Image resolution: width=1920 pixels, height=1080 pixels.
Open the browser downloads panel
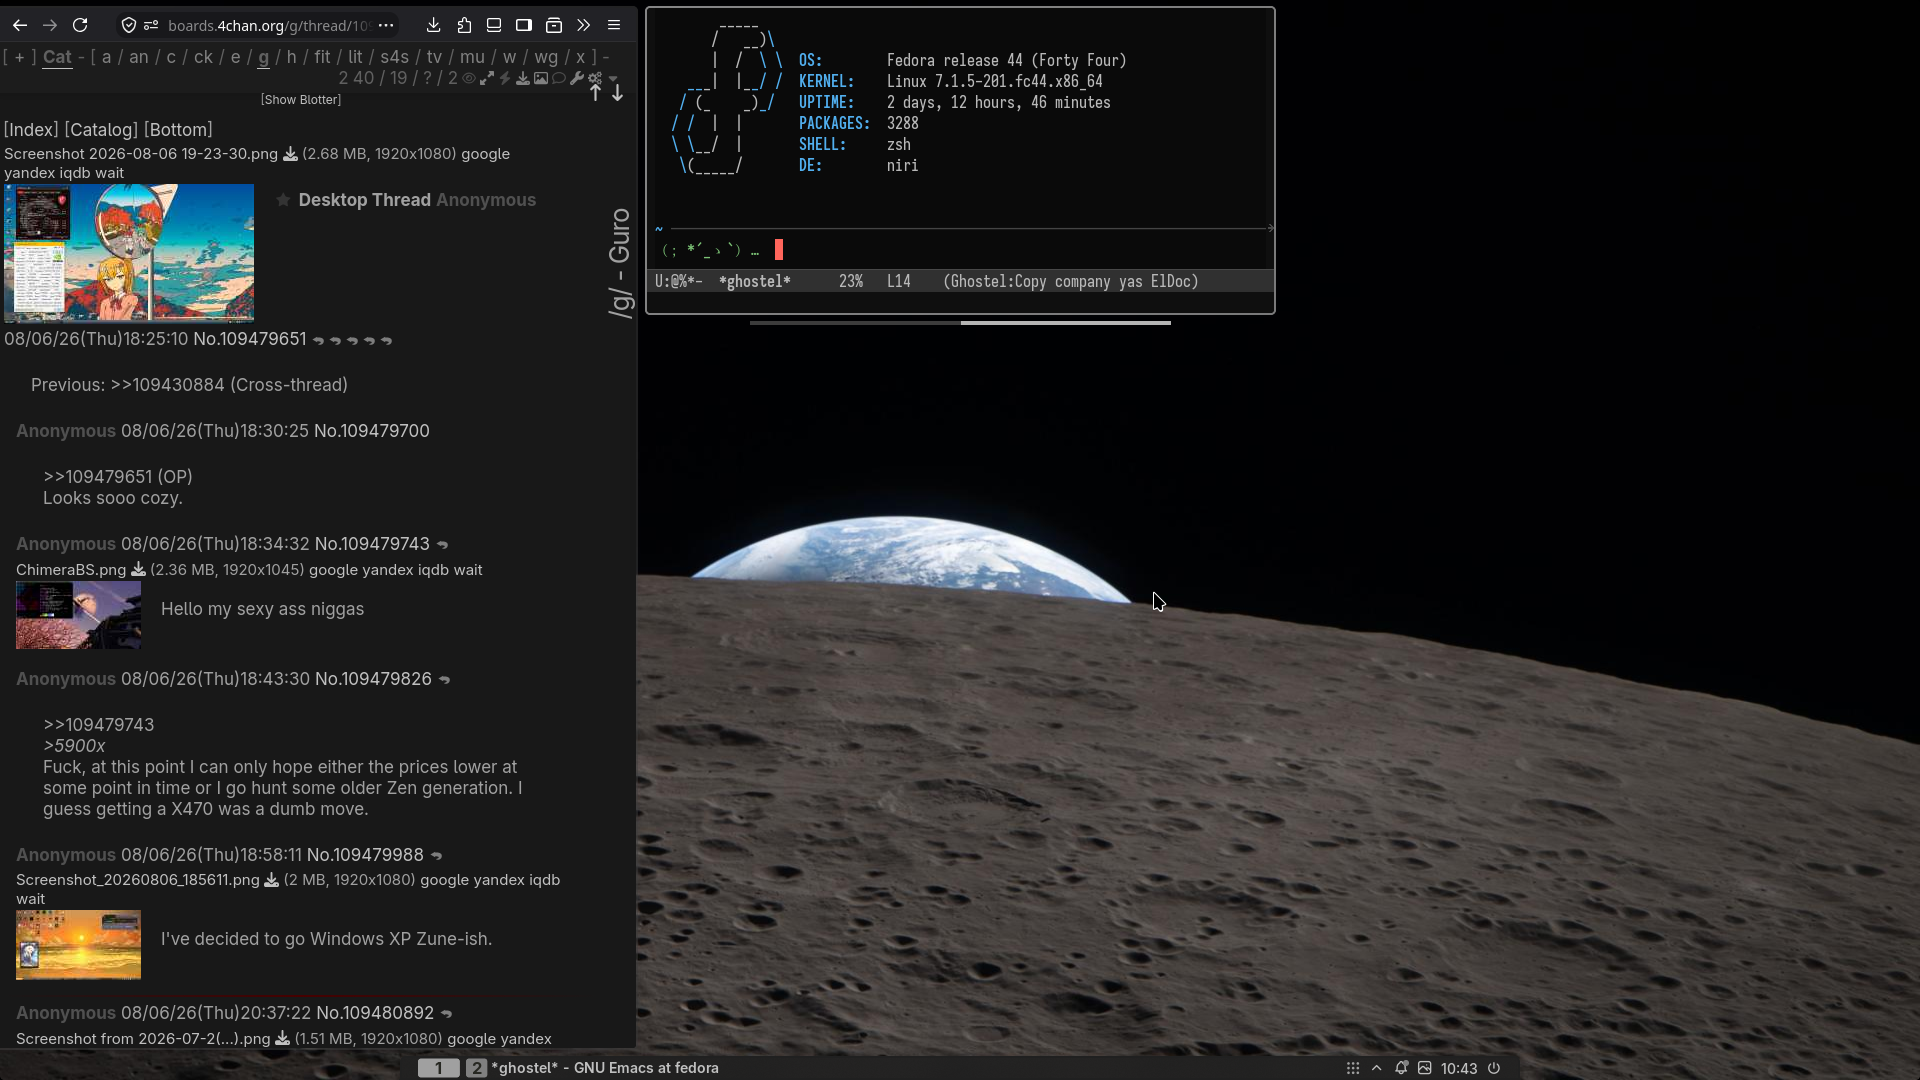[433, 25]
